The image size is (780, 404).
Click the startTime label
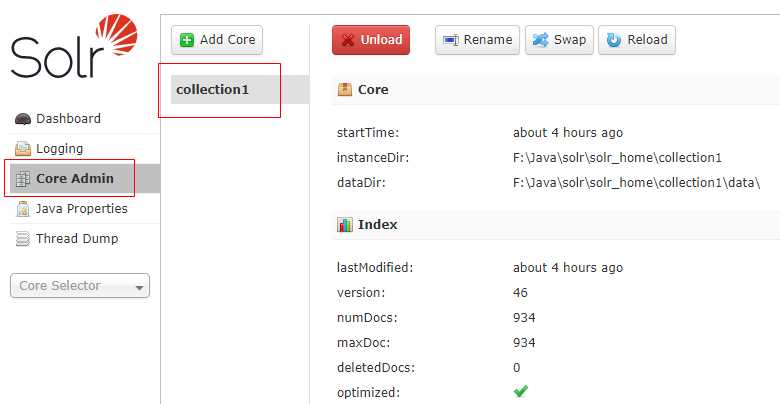click(368, 133)
